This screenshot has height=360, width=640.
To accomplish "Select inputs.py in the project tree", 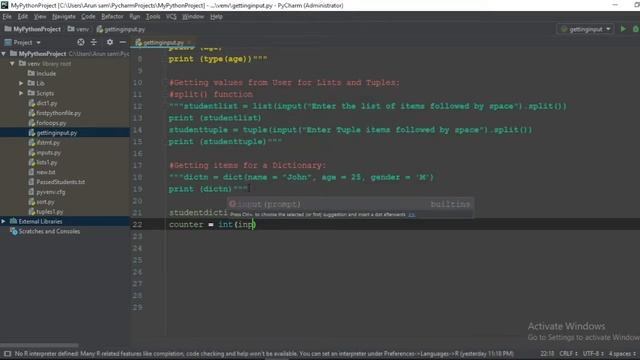I will pos(44,153).
